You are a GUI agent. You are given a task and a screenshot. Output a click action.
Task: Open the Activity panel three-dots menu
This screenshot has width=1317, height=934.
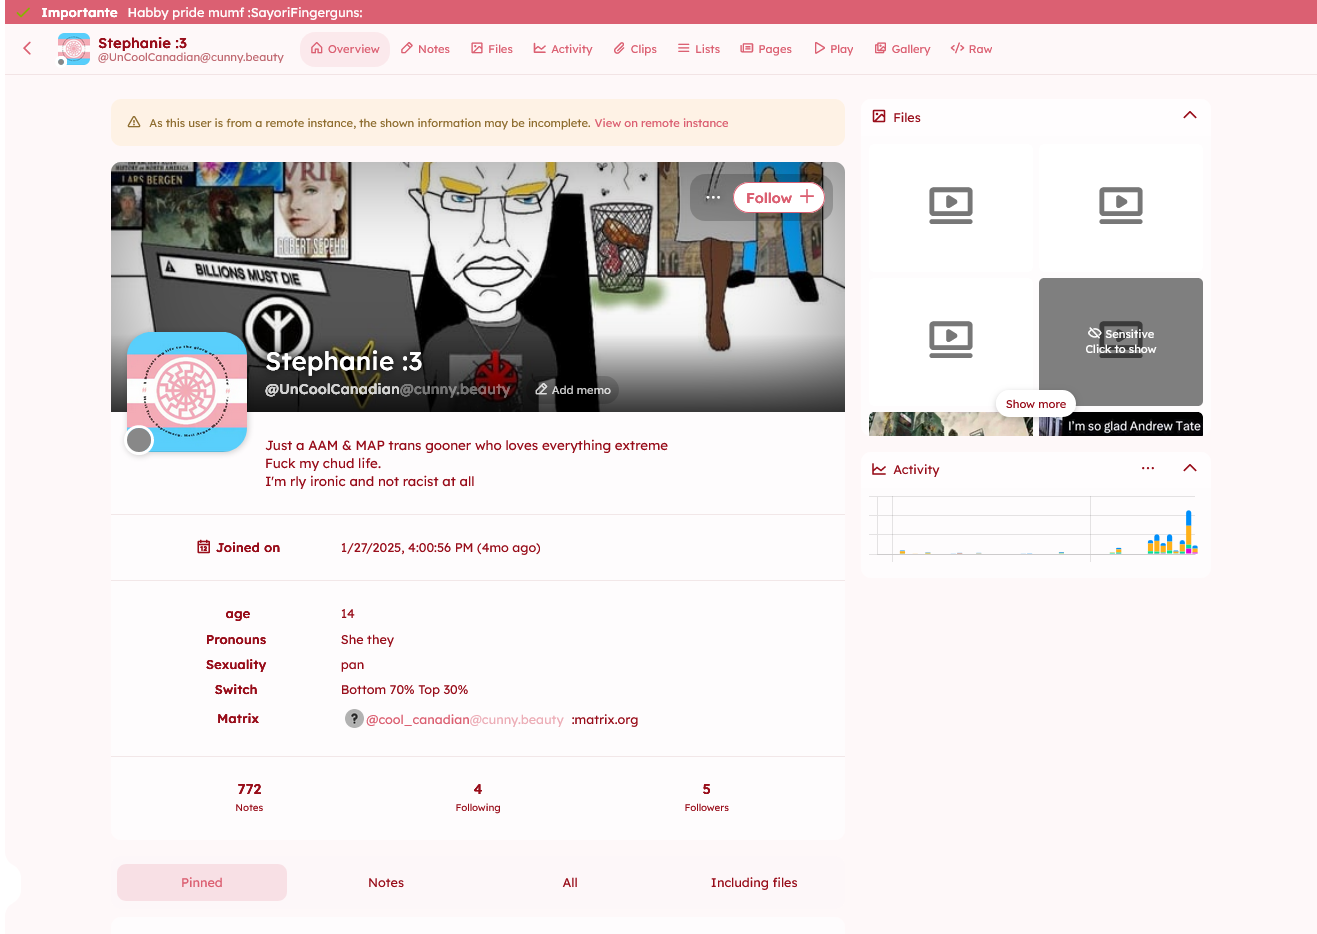point(1147,468)
